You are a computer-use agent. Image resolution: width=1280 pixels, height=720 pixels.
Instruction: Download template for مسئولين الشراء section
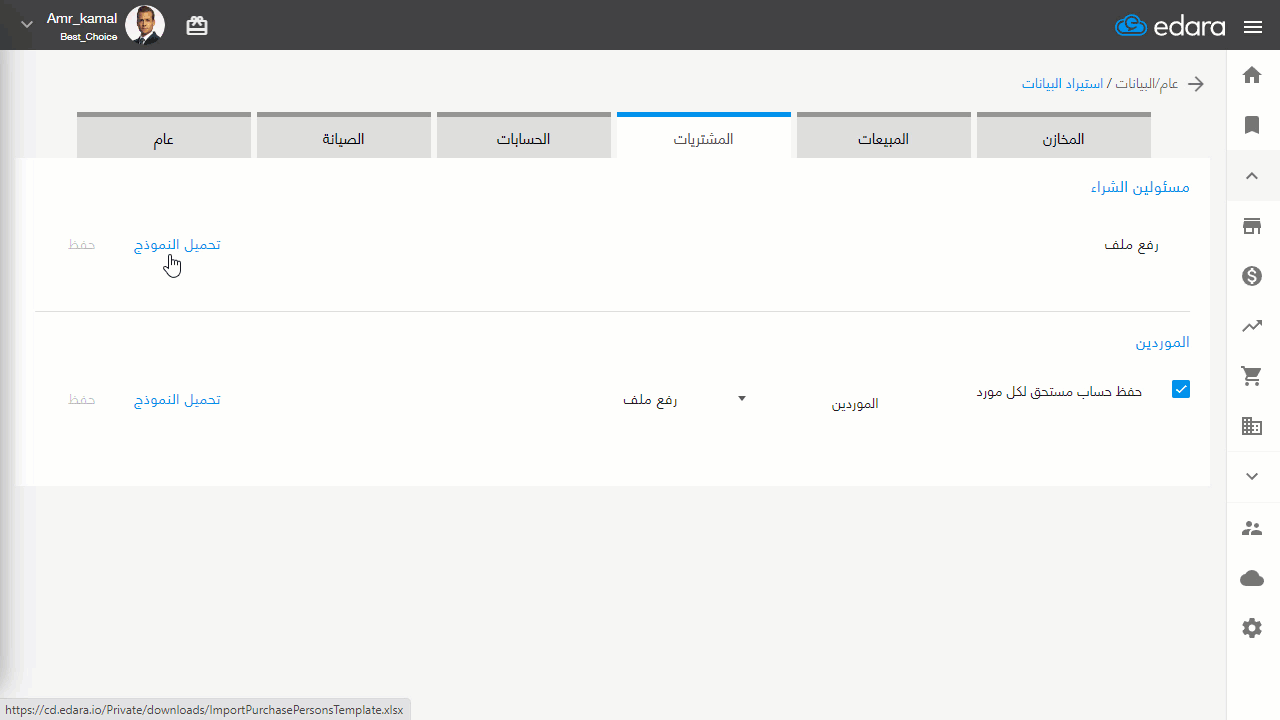[178, 245]
